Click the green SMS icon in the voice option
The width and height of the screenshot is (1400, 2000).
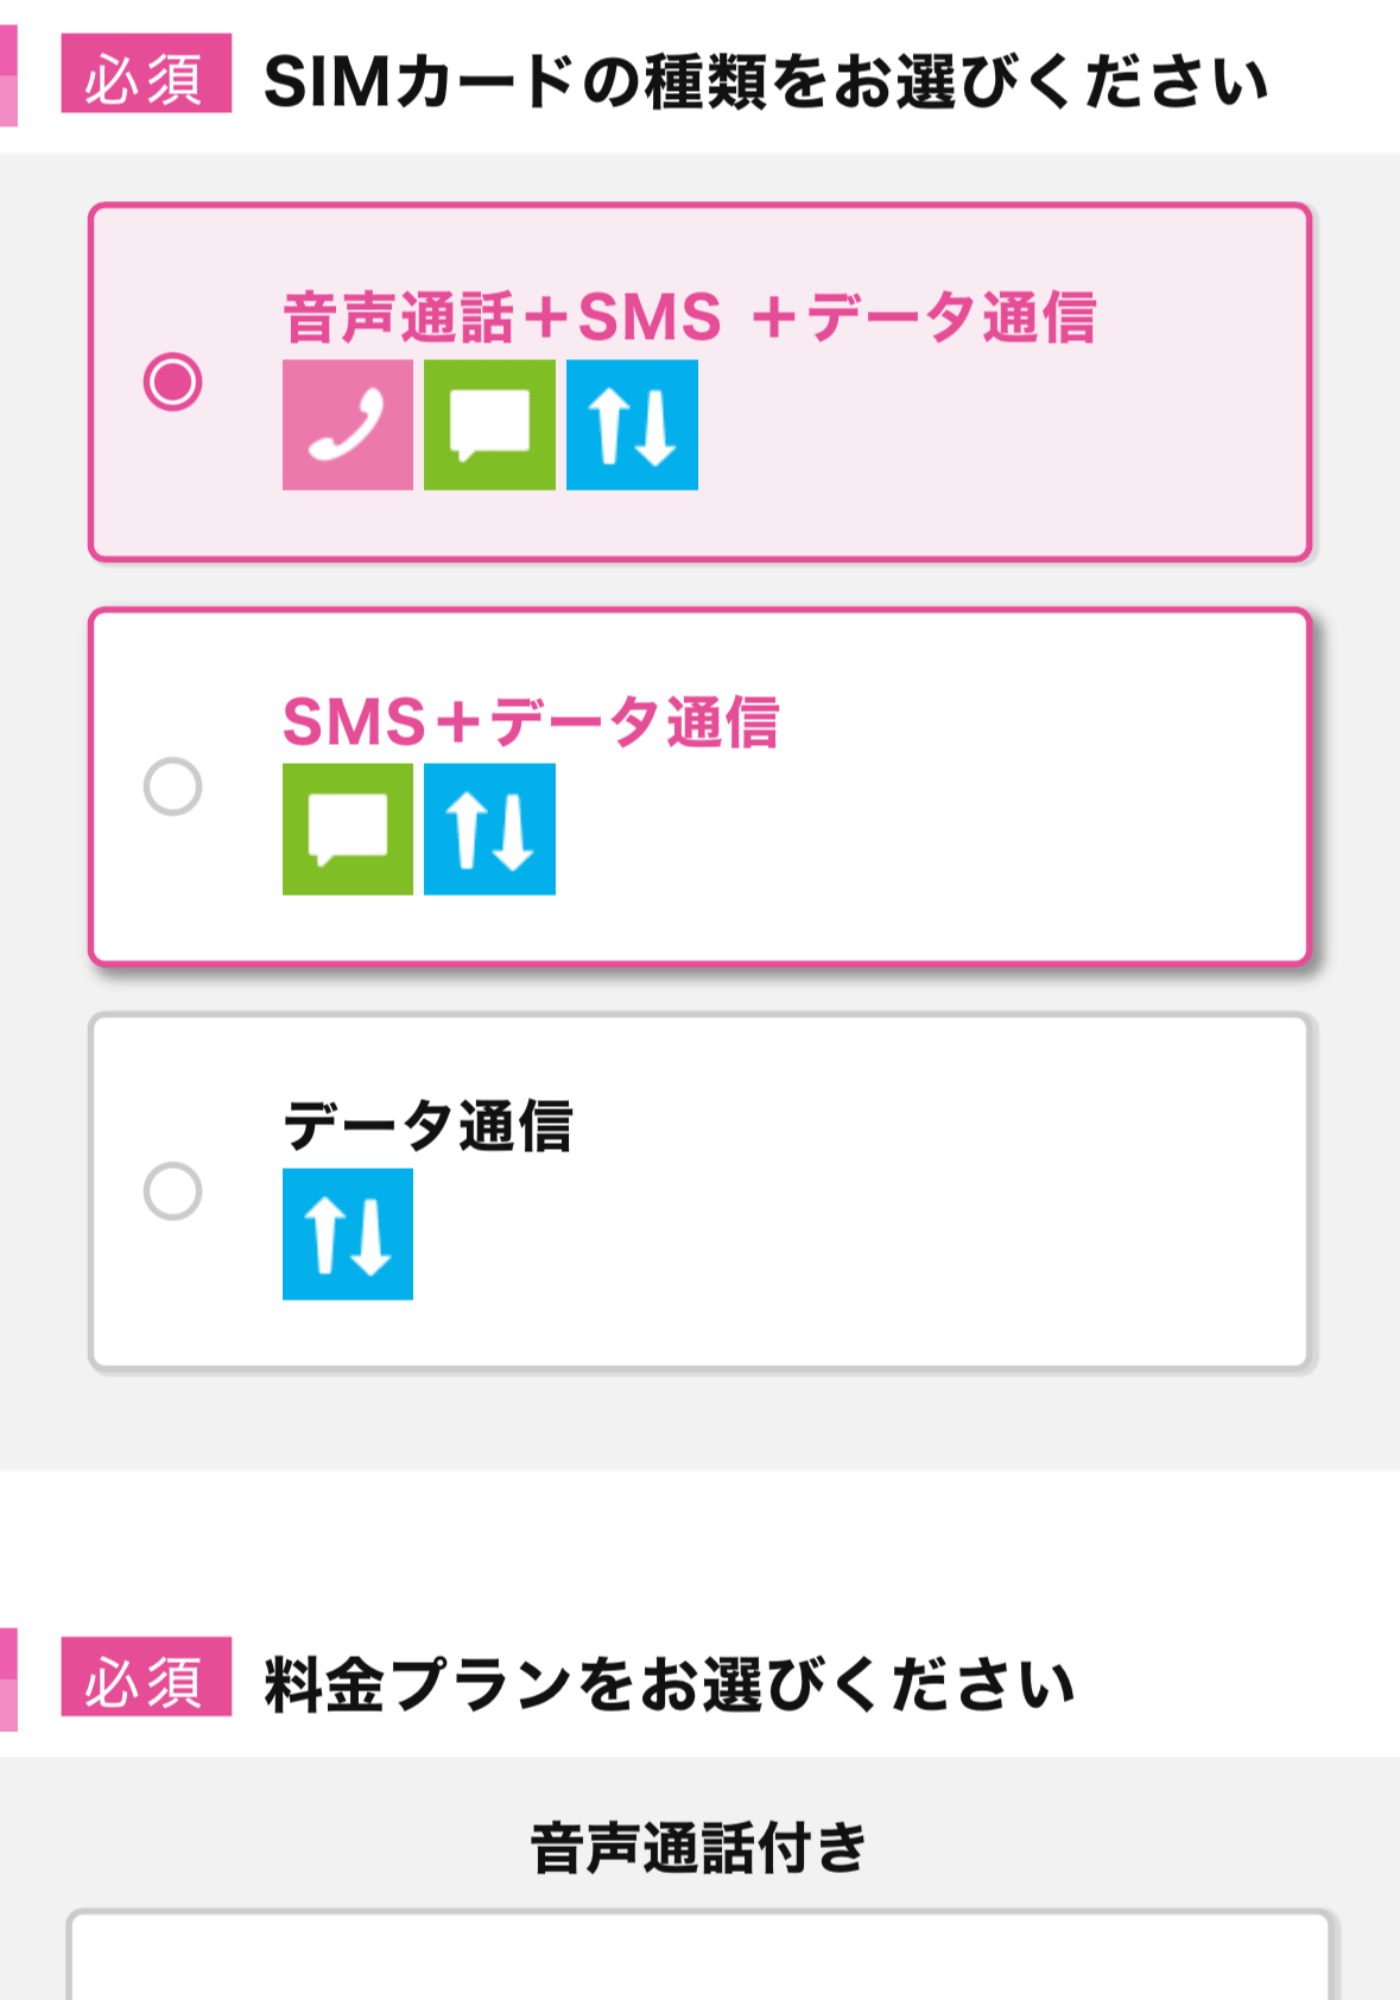pyautogui.click(x=489, y=425)
